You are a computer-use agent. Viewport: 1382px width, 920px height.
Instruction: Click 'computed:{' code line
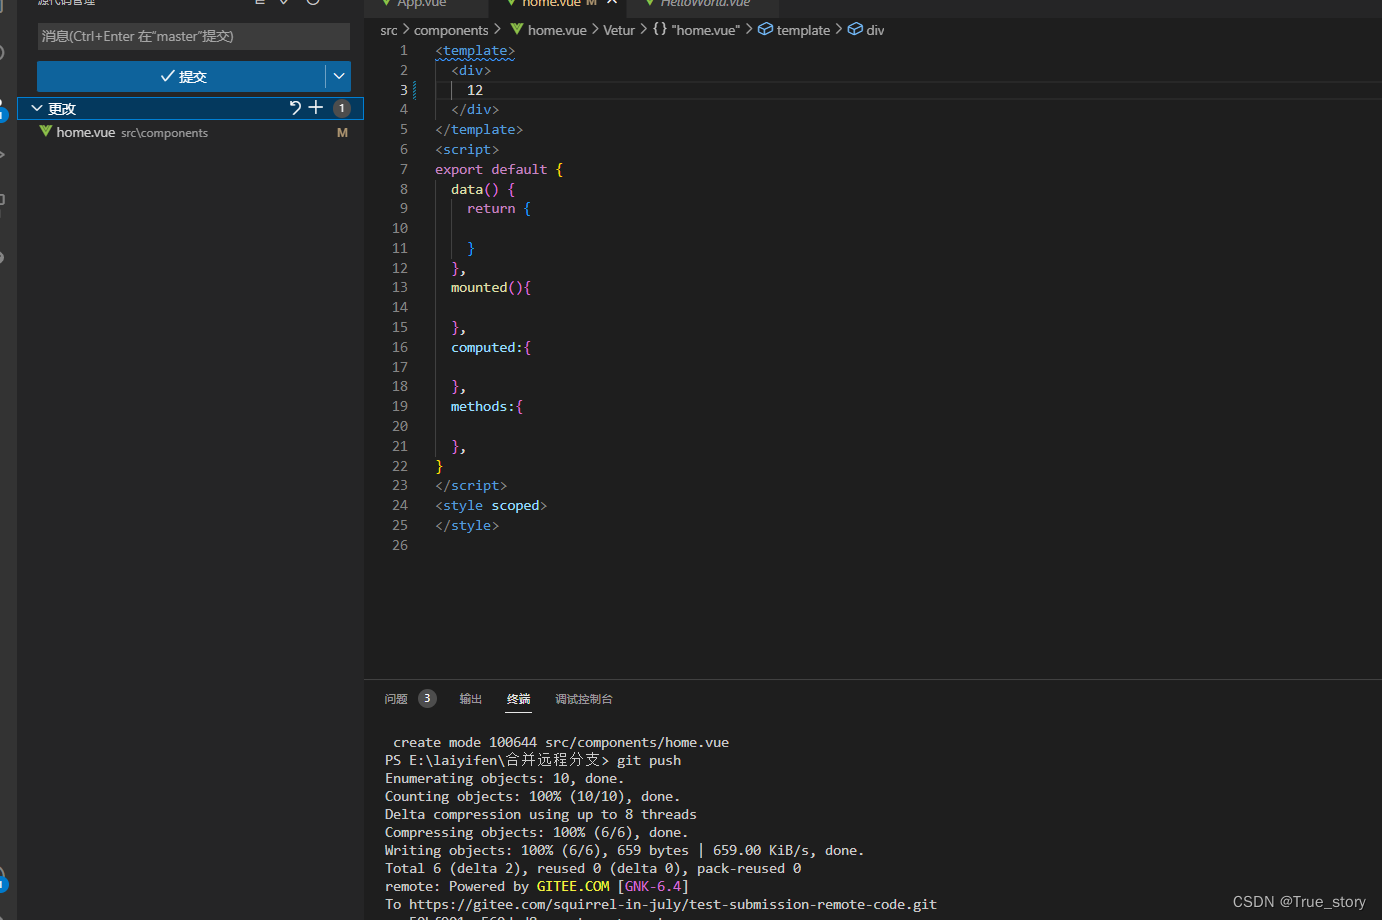(x=491, y=347)
